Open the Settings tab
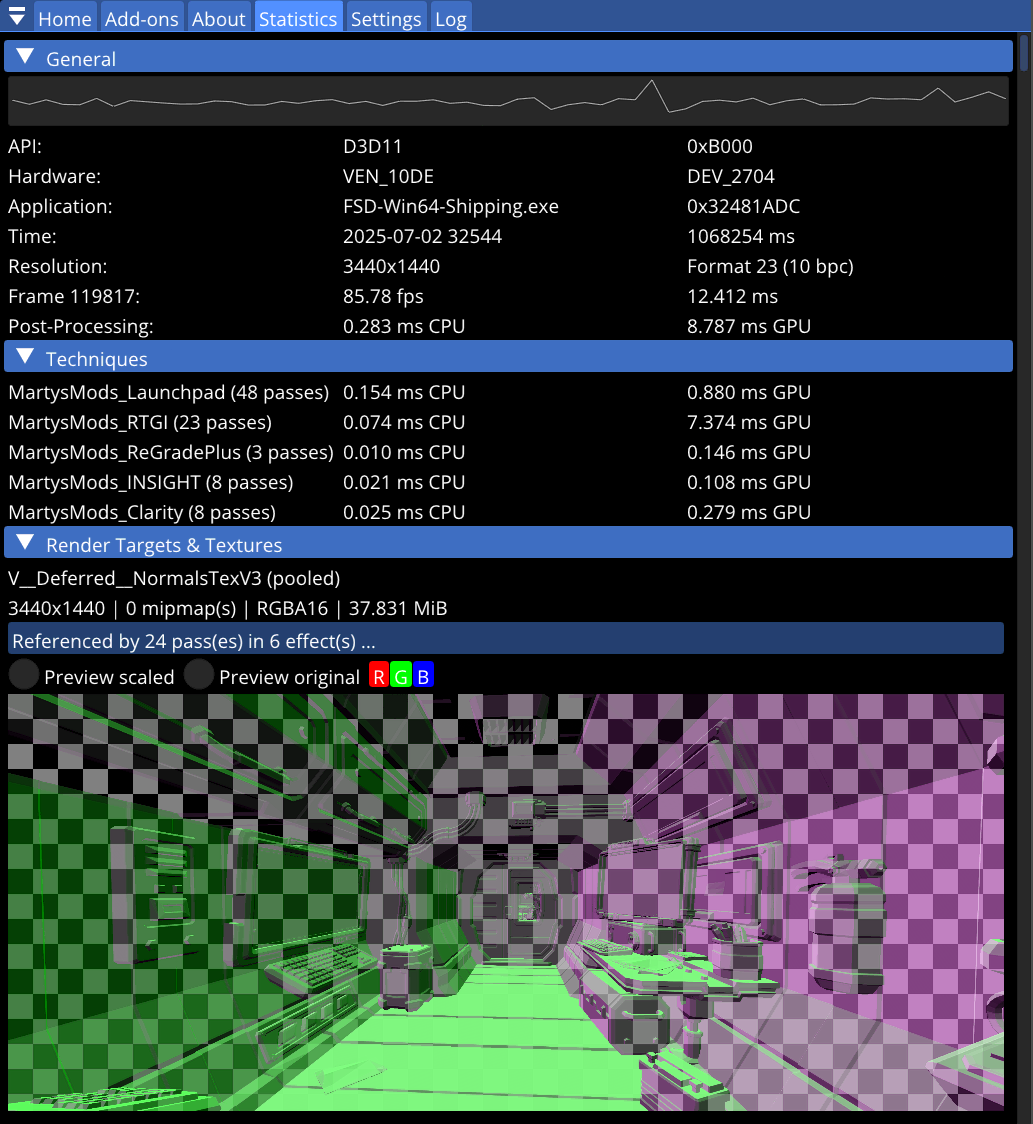 point(386,18)
